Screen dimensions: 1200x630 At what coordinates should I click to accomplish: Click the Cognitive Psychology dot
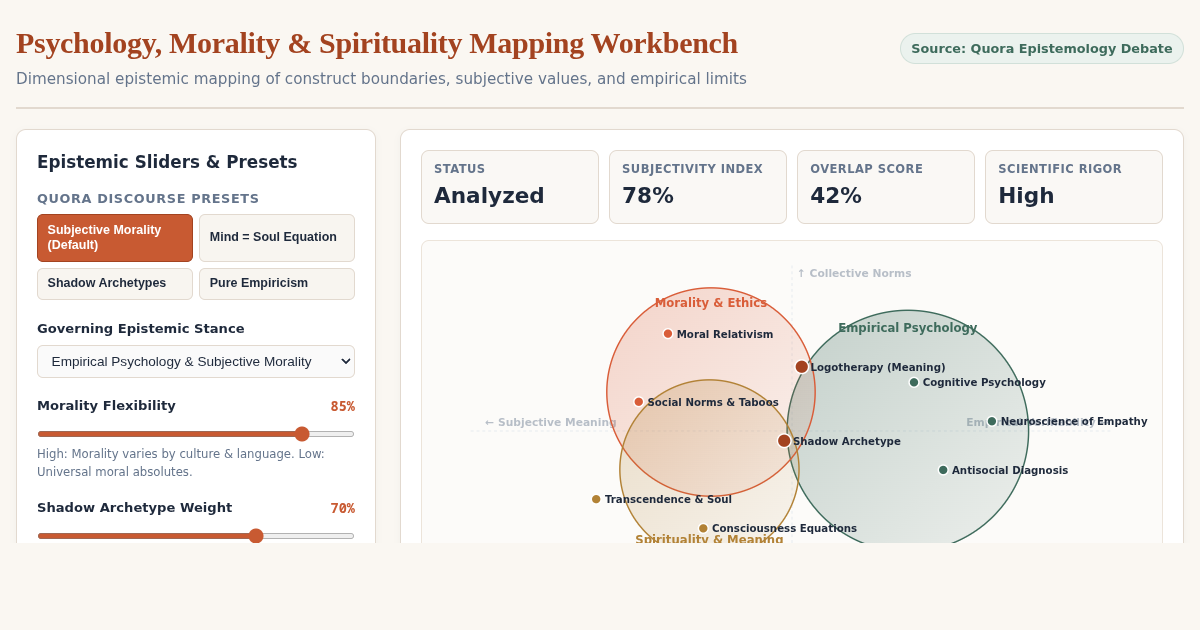point(914,382)
